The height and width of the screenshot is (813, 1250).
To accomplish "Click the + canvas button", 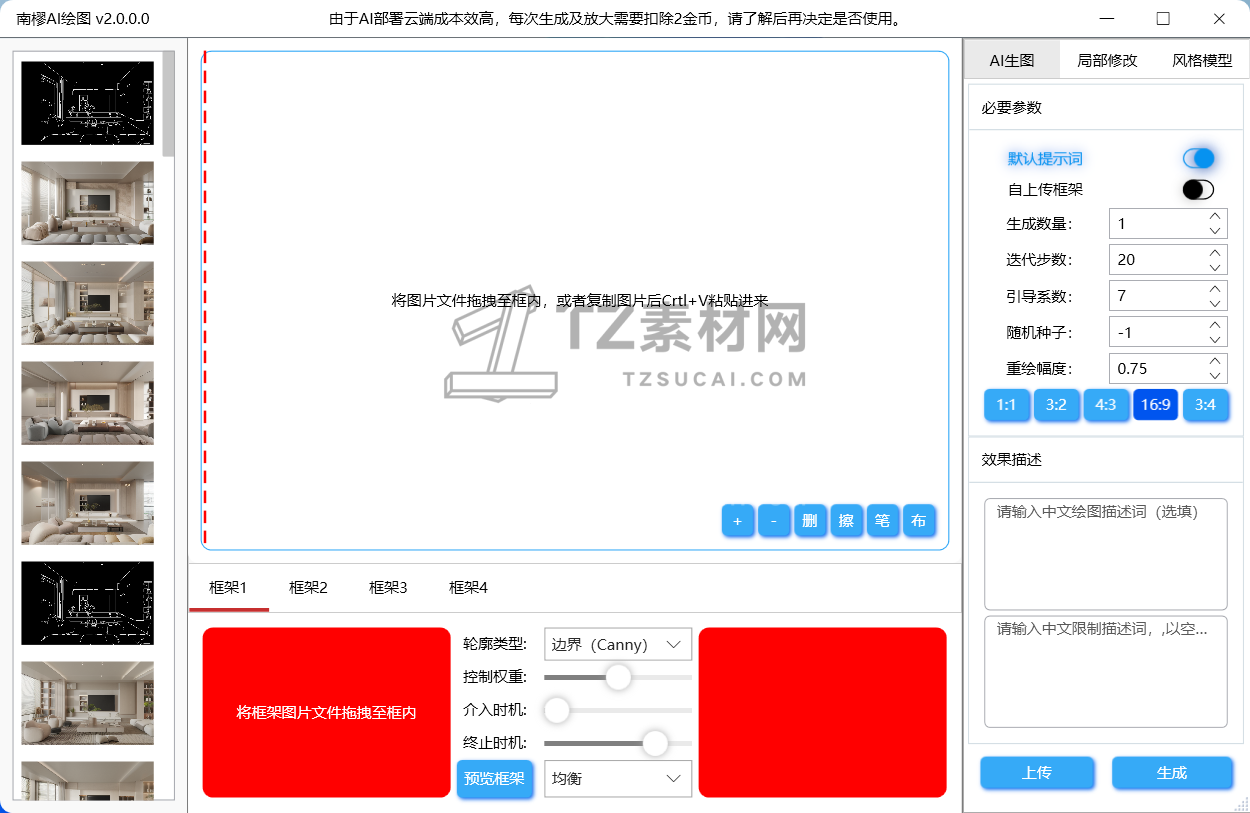I will (x=738, y=521).
